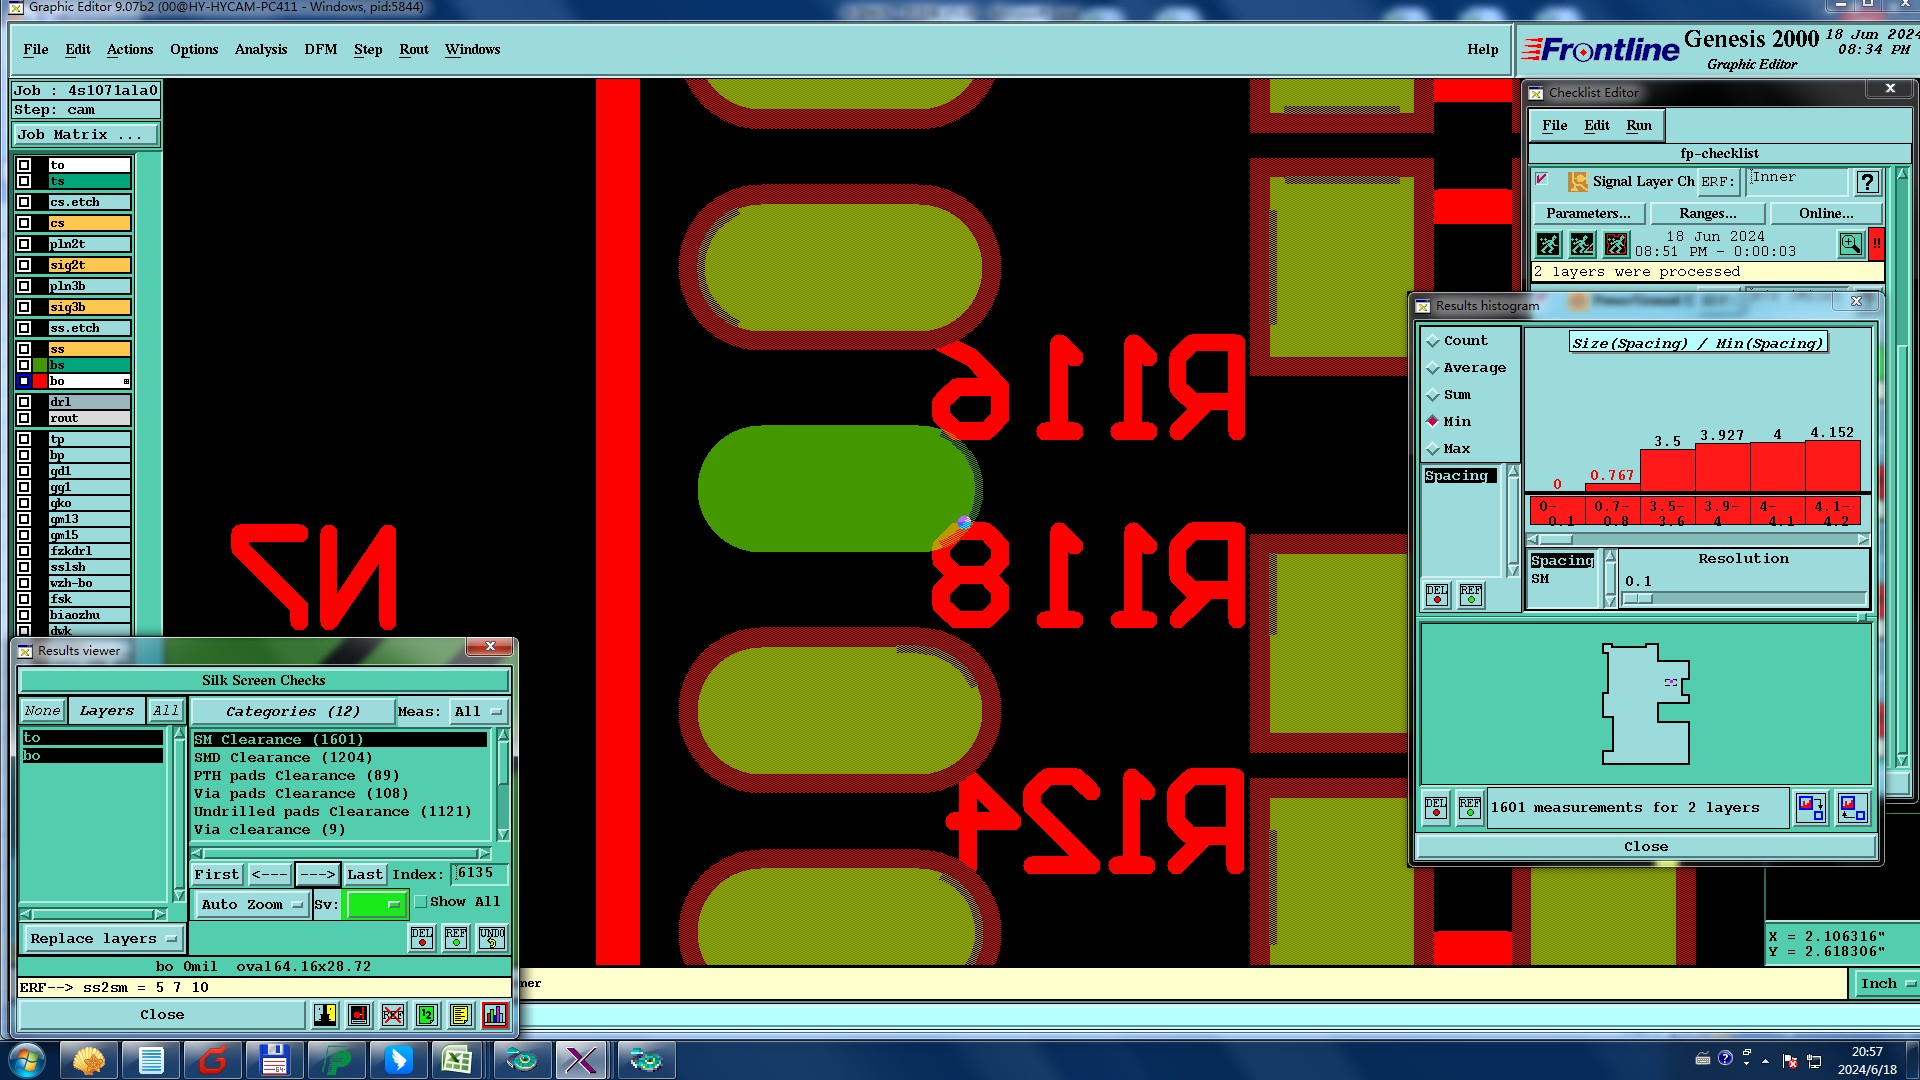
Task: Click the question mark help icon
Action: (1867, 182)
